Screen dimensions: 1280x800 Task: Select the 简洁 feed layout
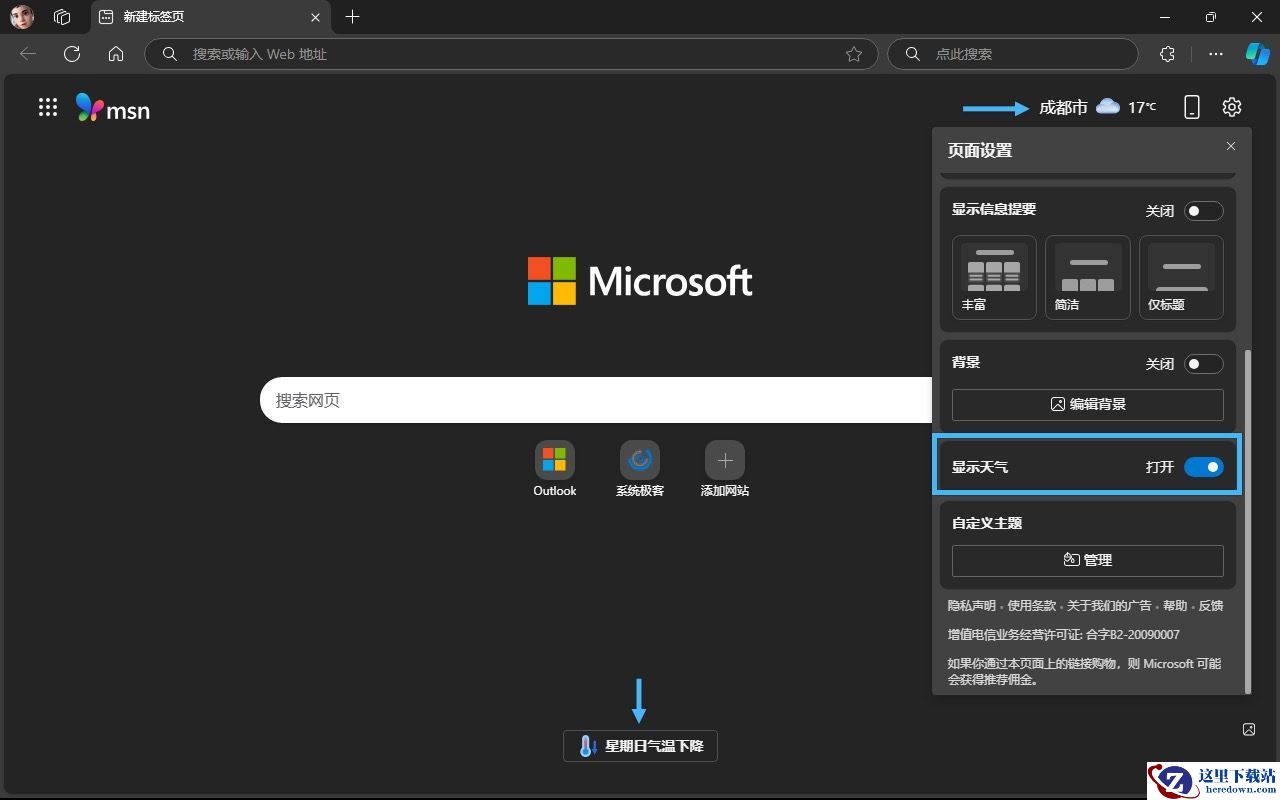click(1088, 277)
